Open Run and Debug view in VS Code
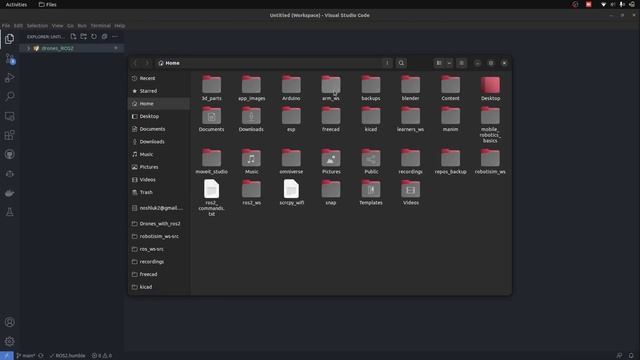The width and height of the screenshot is (640, 360). [9, 78]
